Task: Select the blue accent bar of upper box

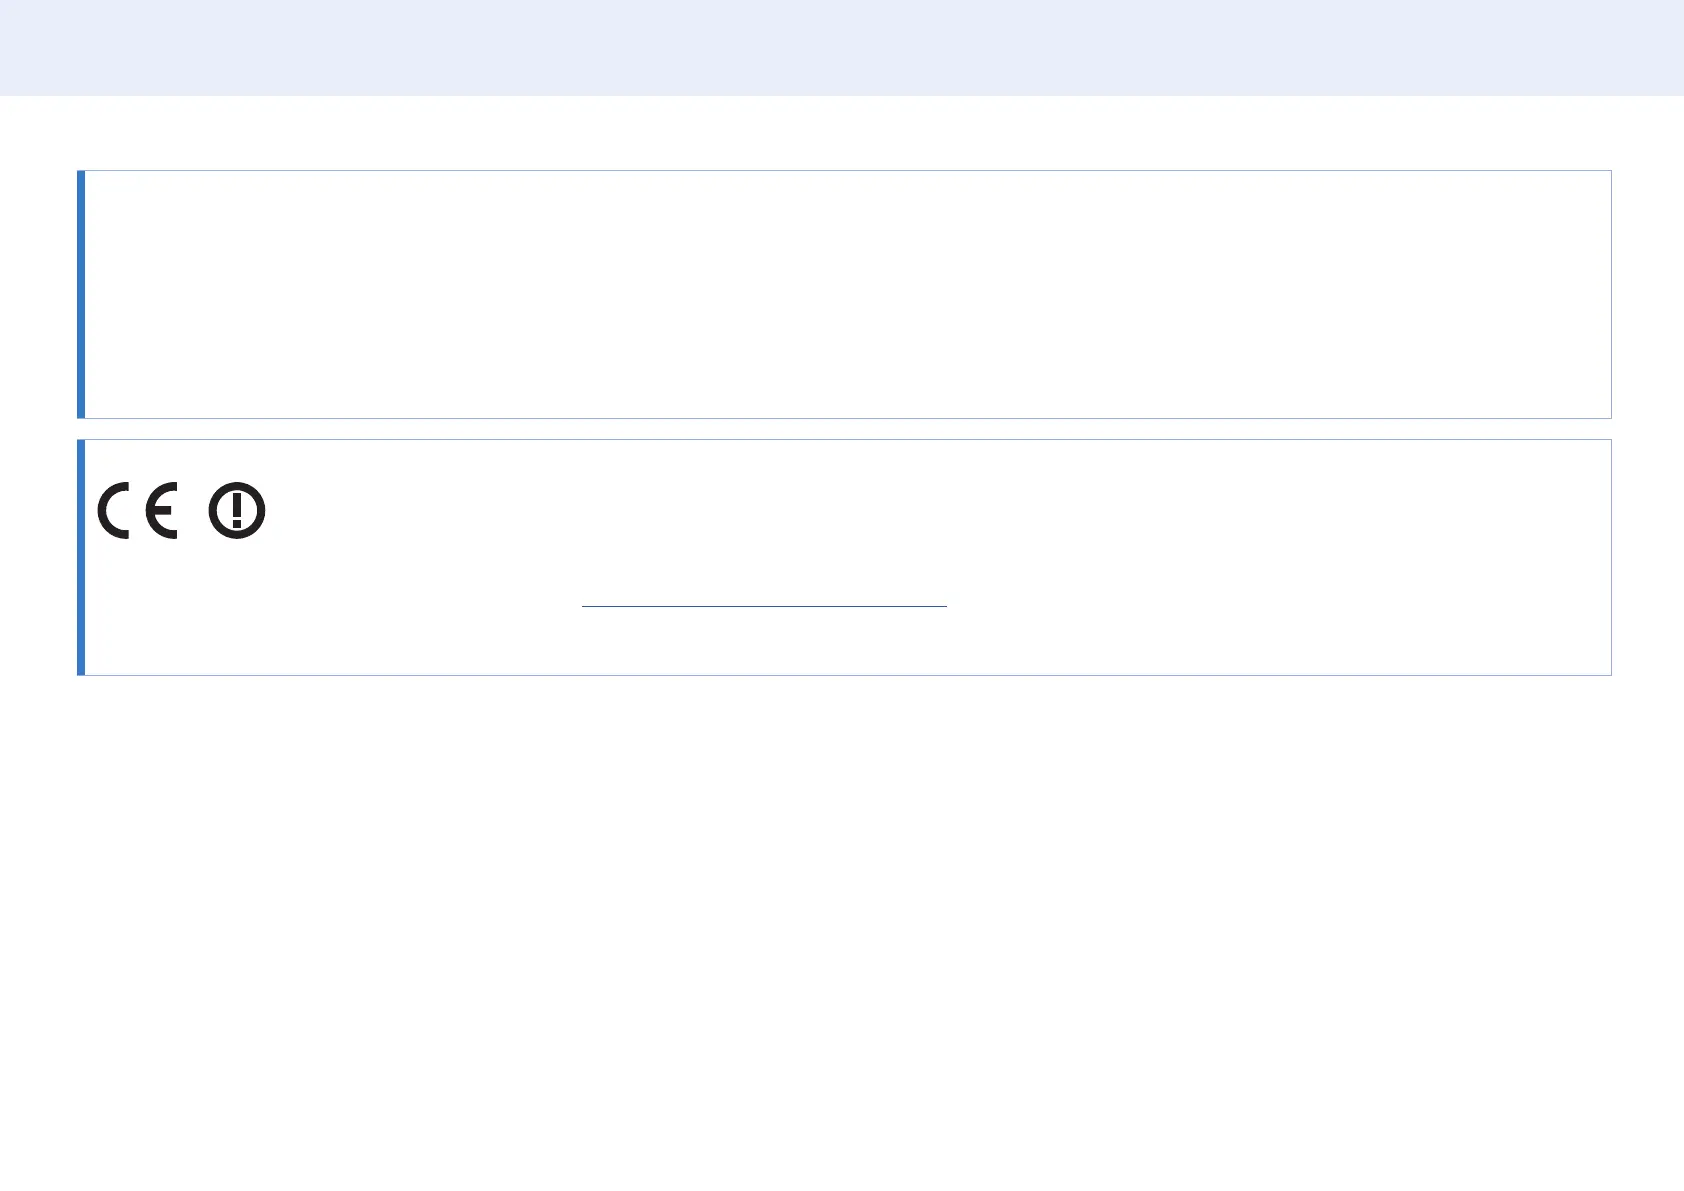Action: [81, 294]
